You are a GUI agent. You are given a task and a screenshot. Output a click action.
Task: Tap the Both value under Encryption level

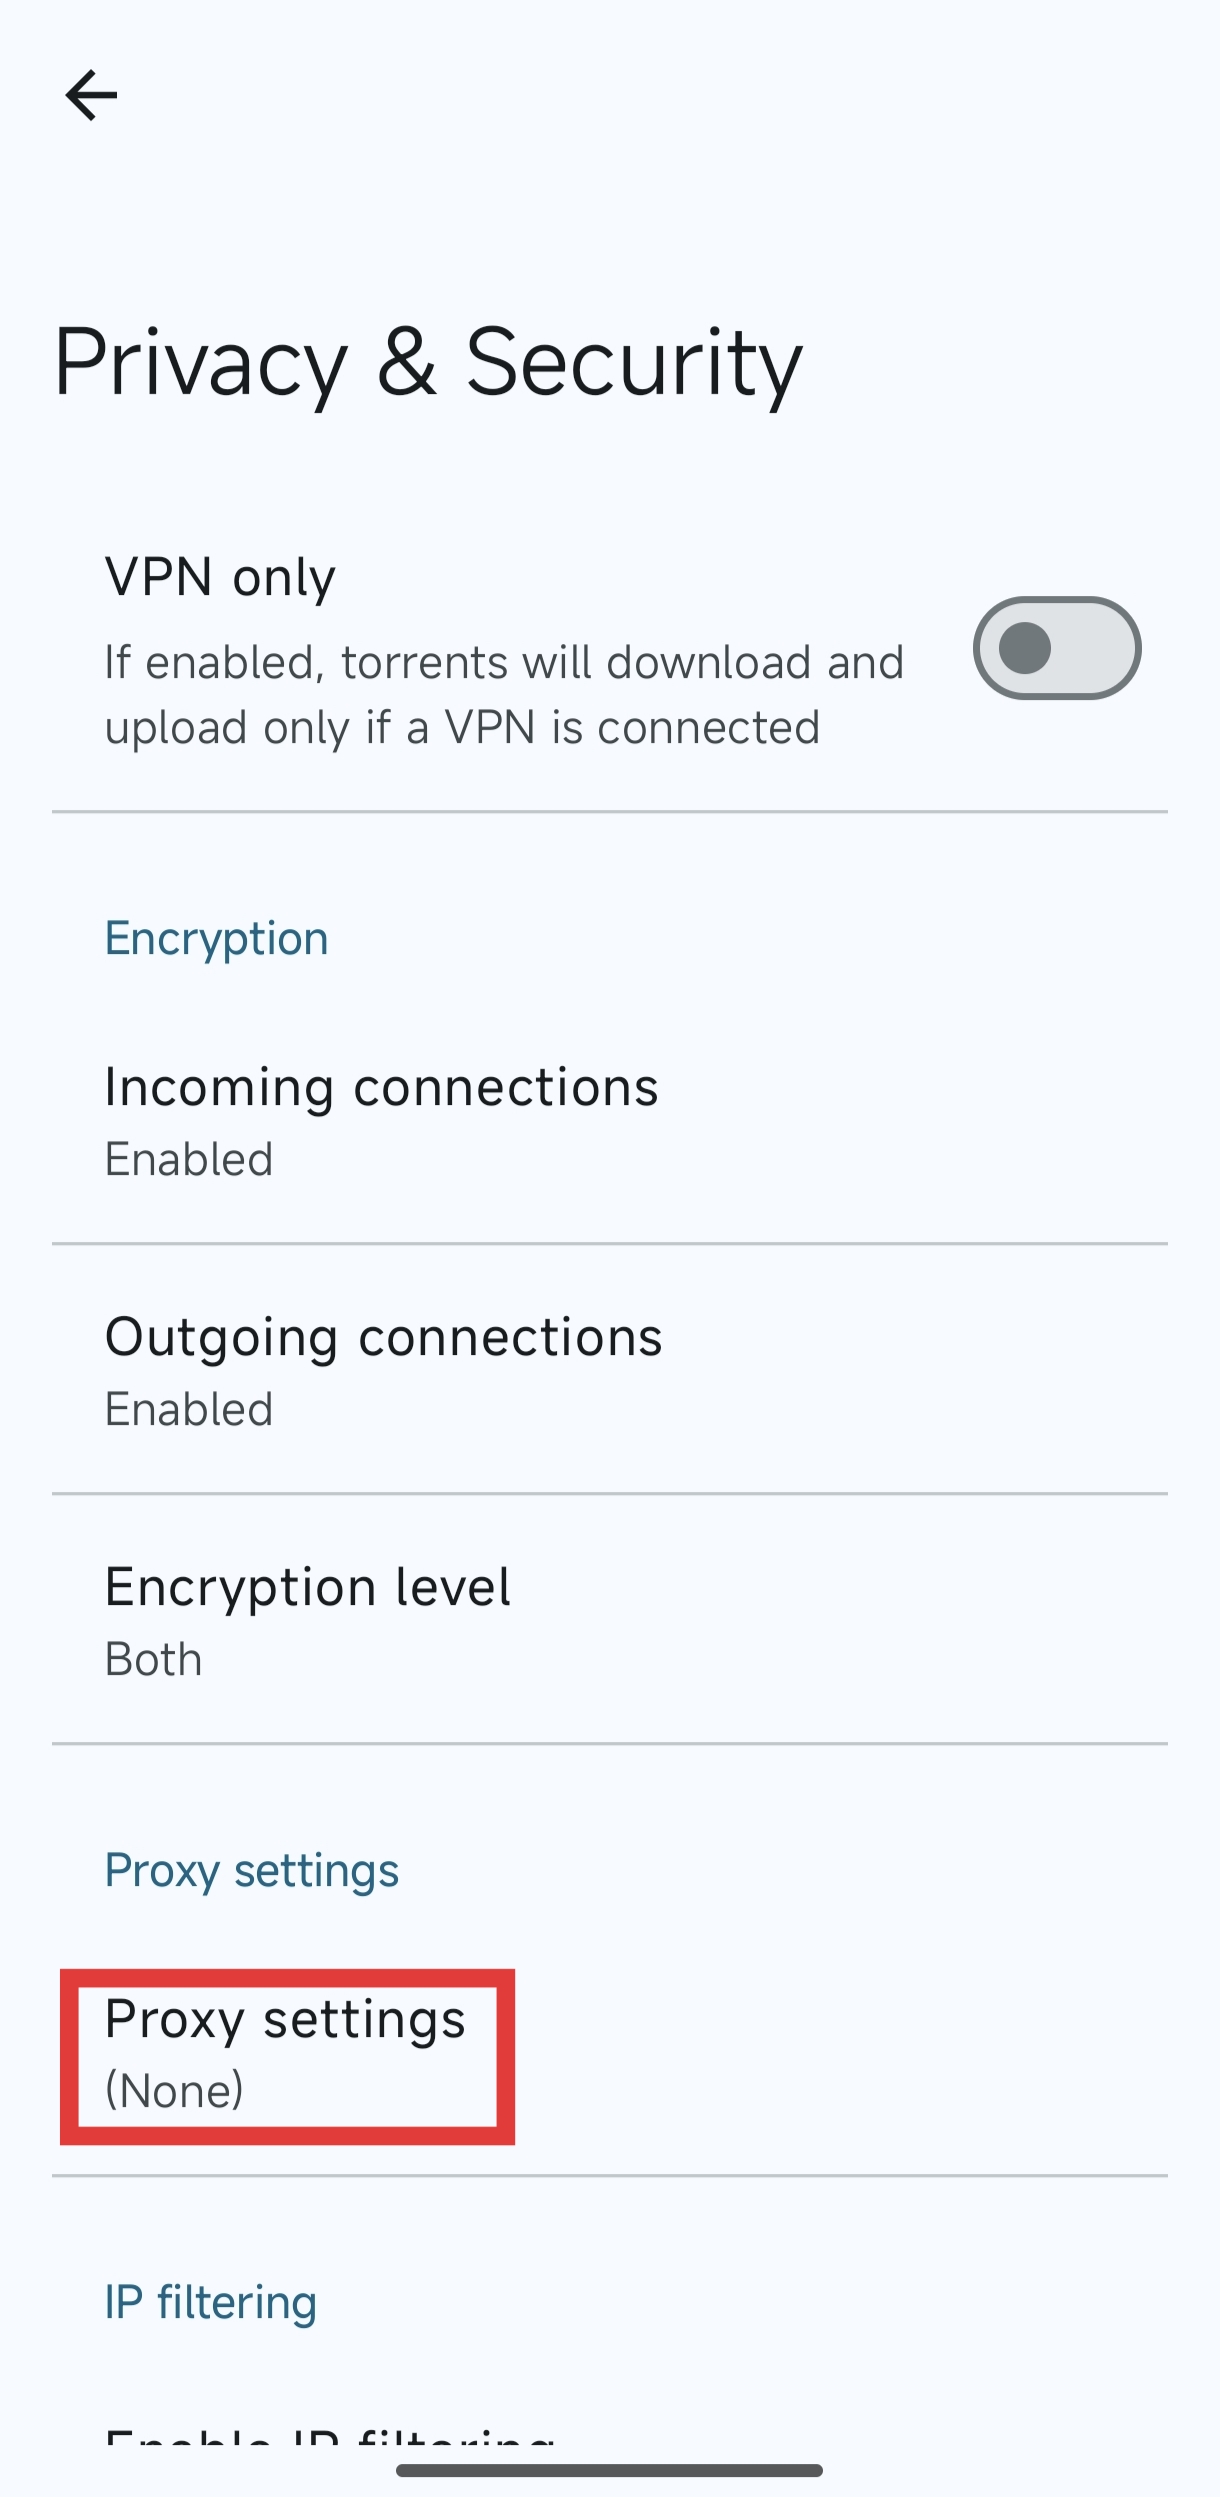coord(154,1660)
